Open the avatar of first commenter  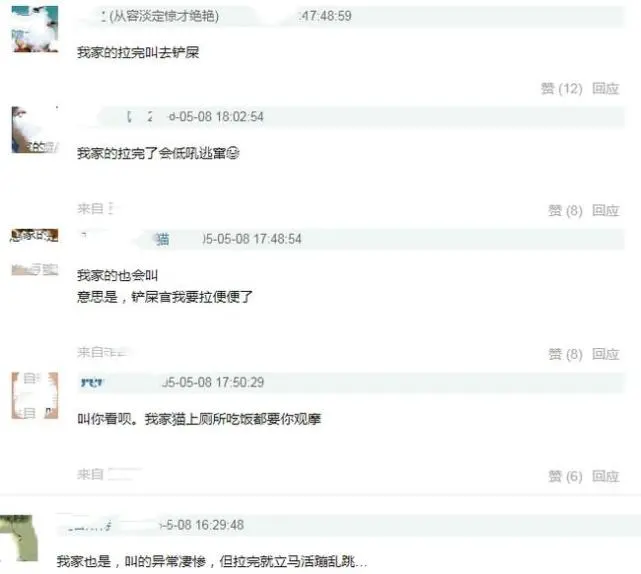pos(35,29)
